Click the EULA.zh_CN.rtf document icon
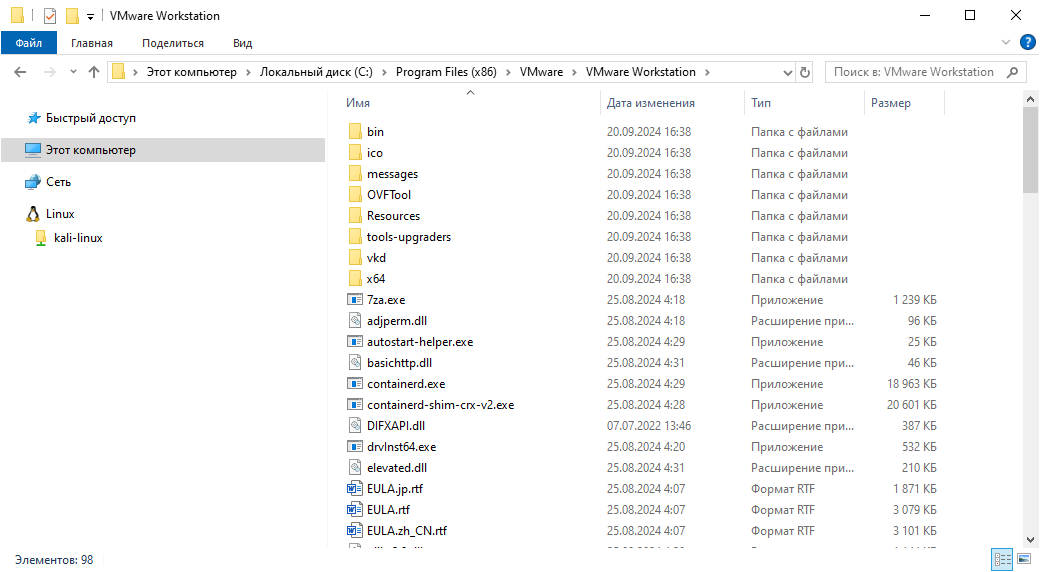 pyautogui.click(x=355, y=531)
